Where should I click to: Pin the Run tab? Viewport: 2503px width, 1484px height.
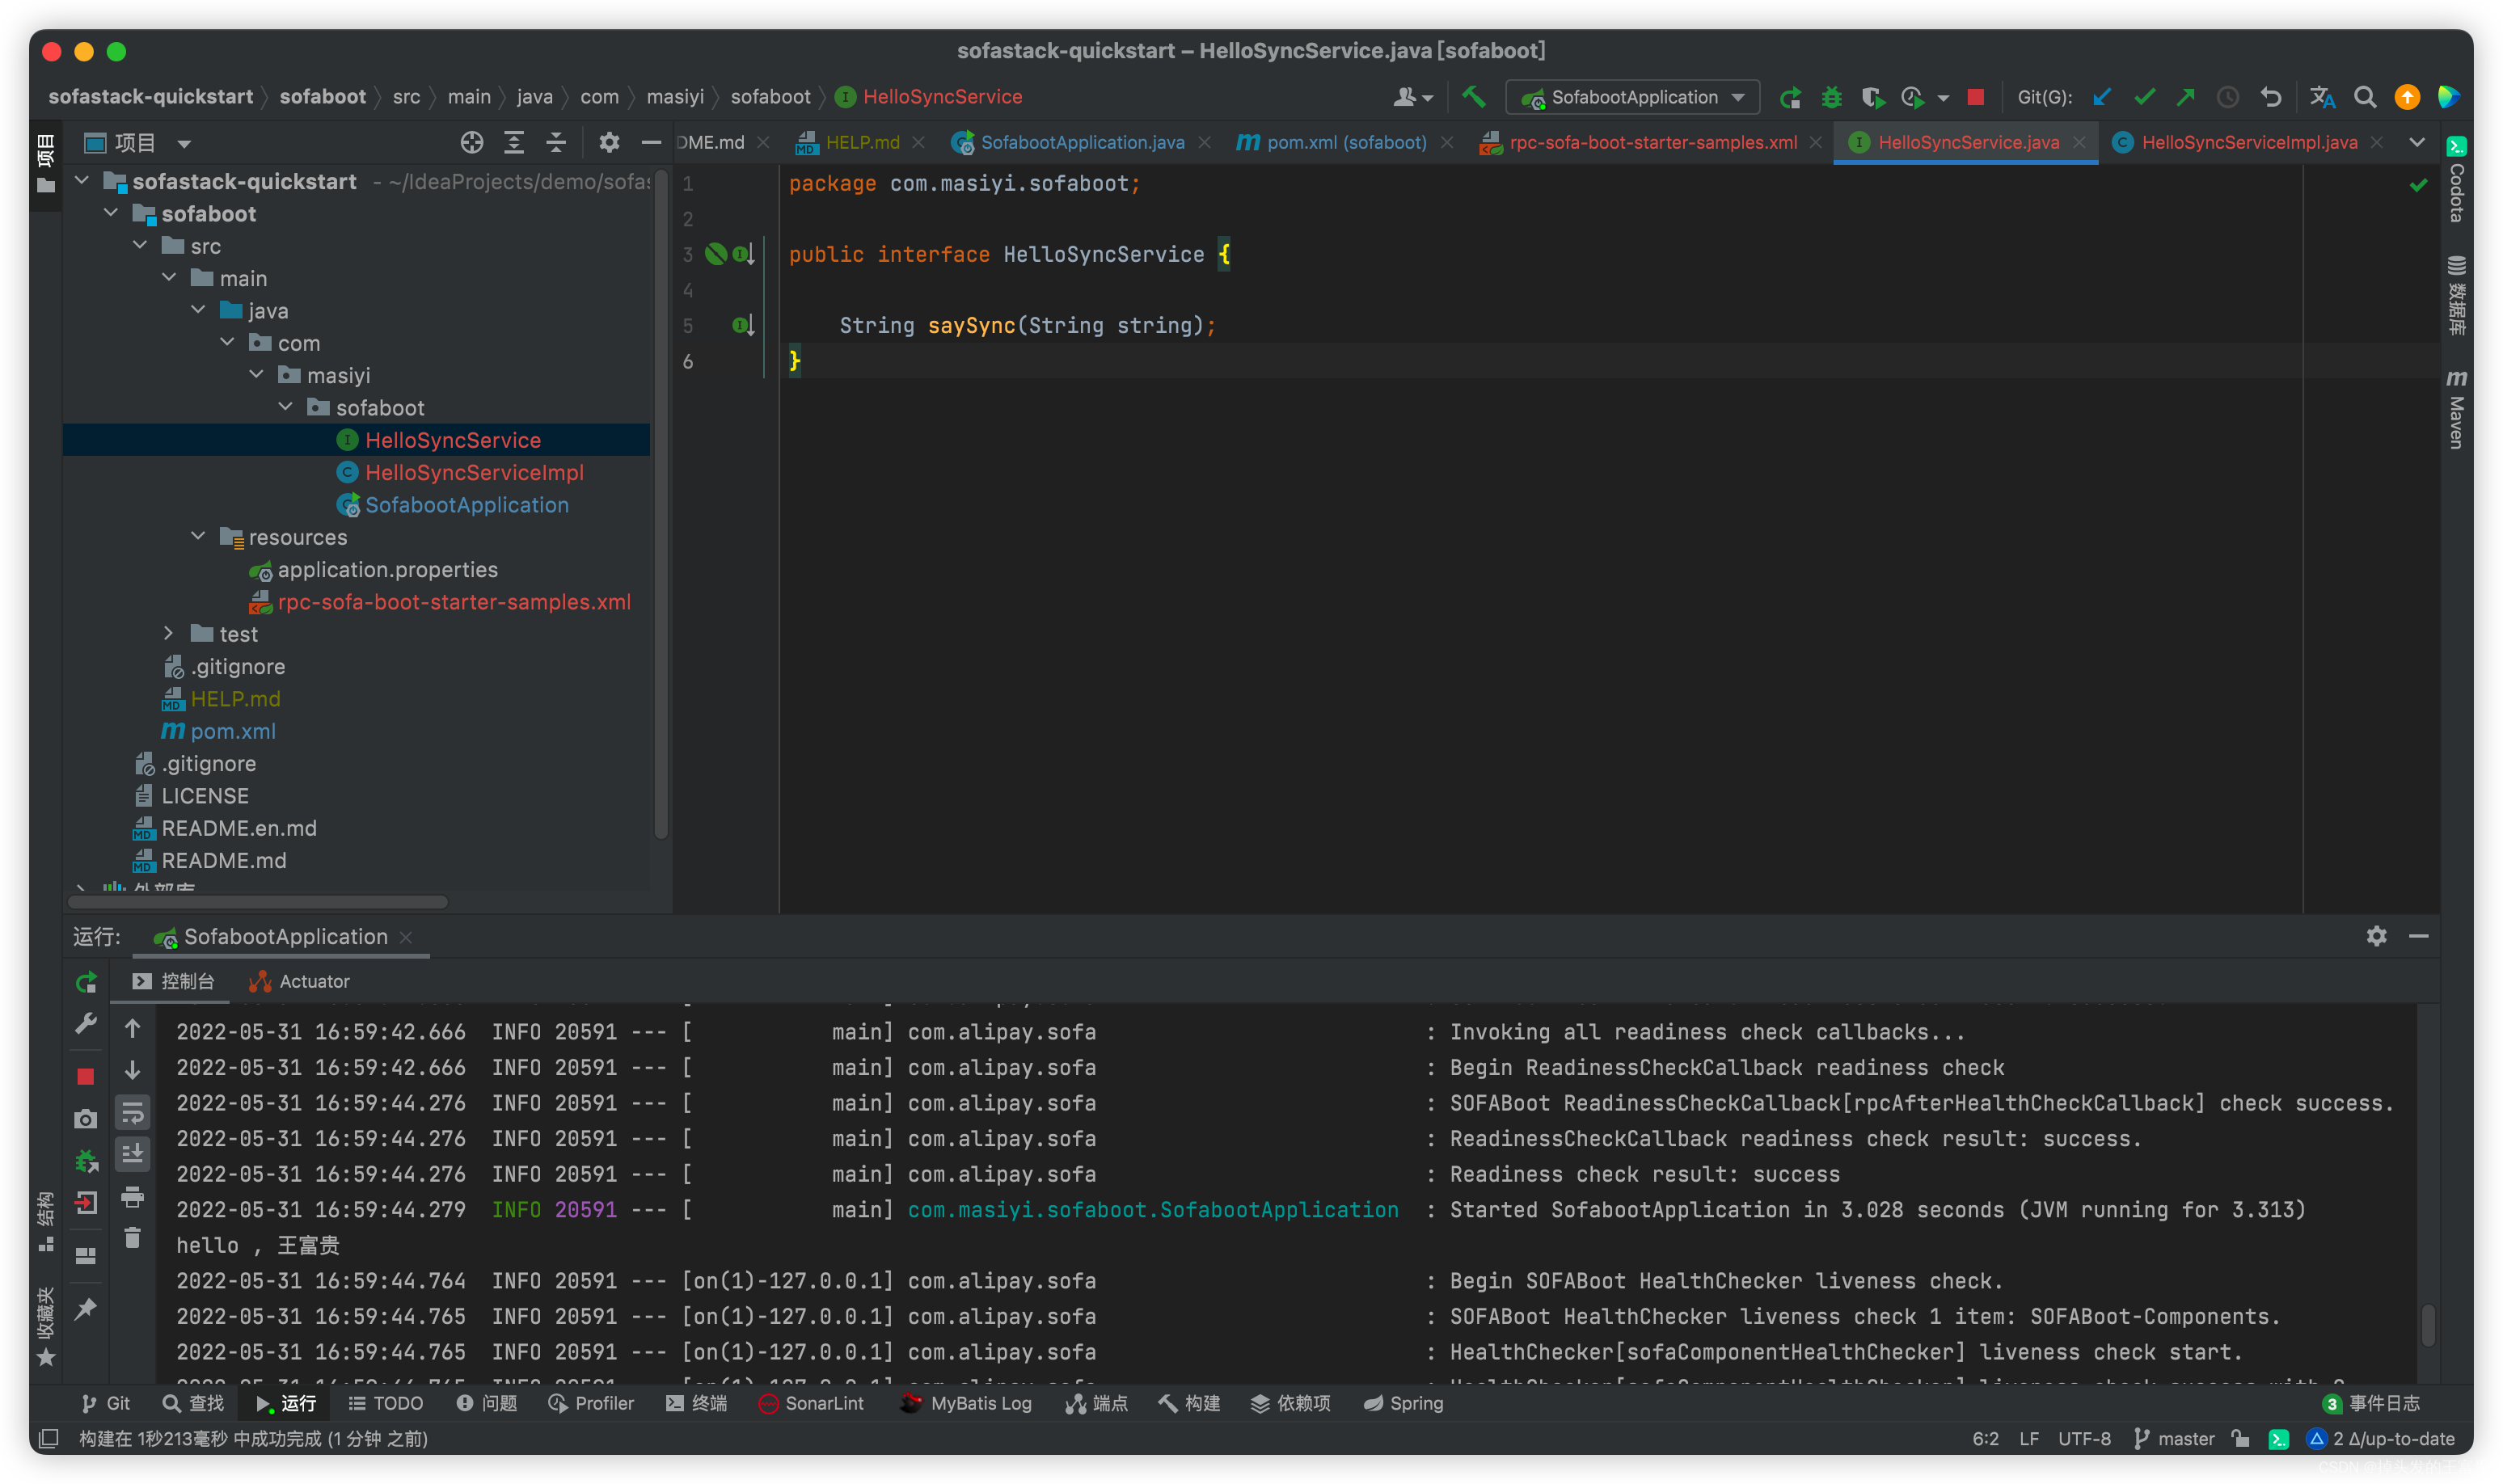click(86, 1308)
